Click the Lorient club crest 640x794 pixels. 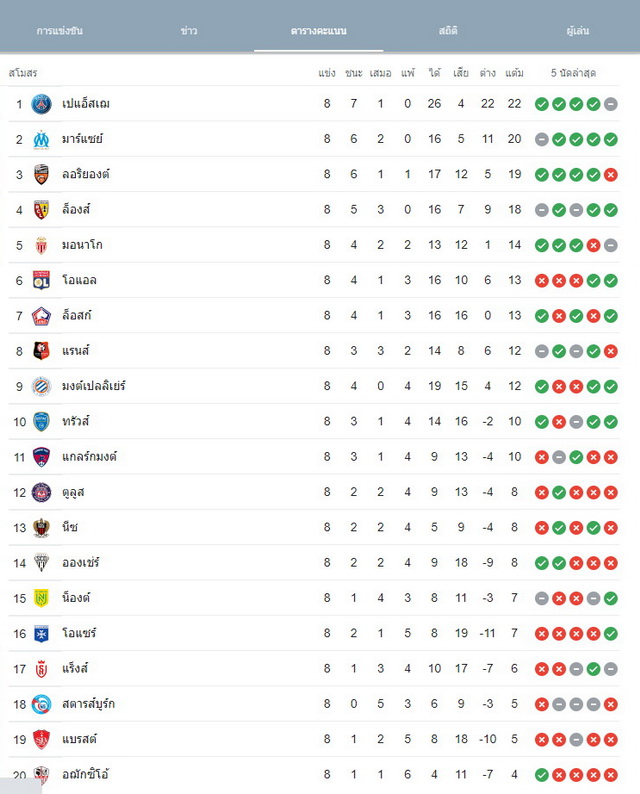click(41, 174)
